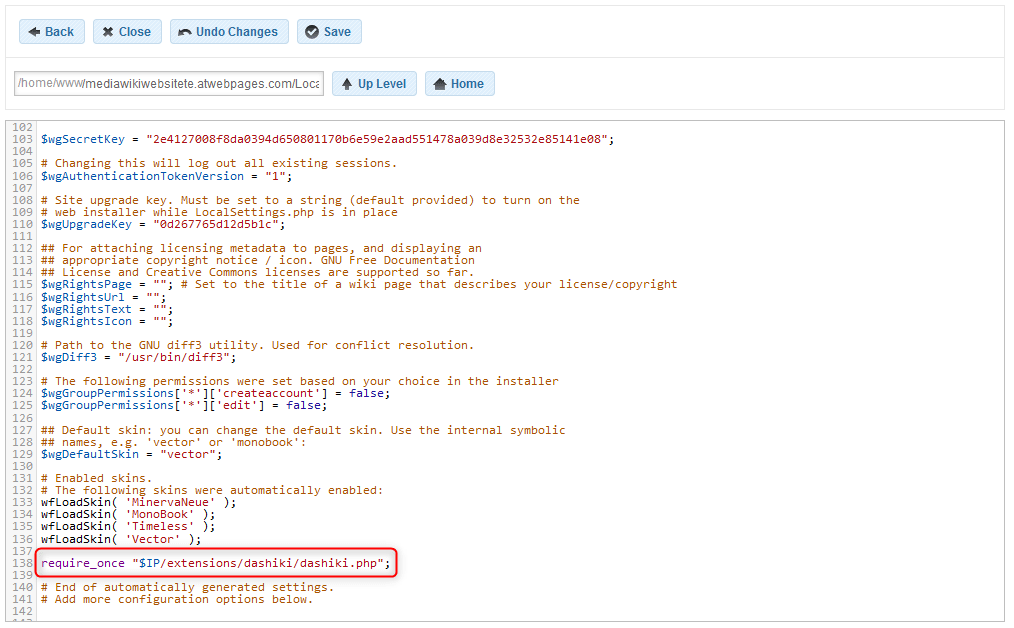1014x628 pixels.
Task: Select the Back button
Action: 51,31
